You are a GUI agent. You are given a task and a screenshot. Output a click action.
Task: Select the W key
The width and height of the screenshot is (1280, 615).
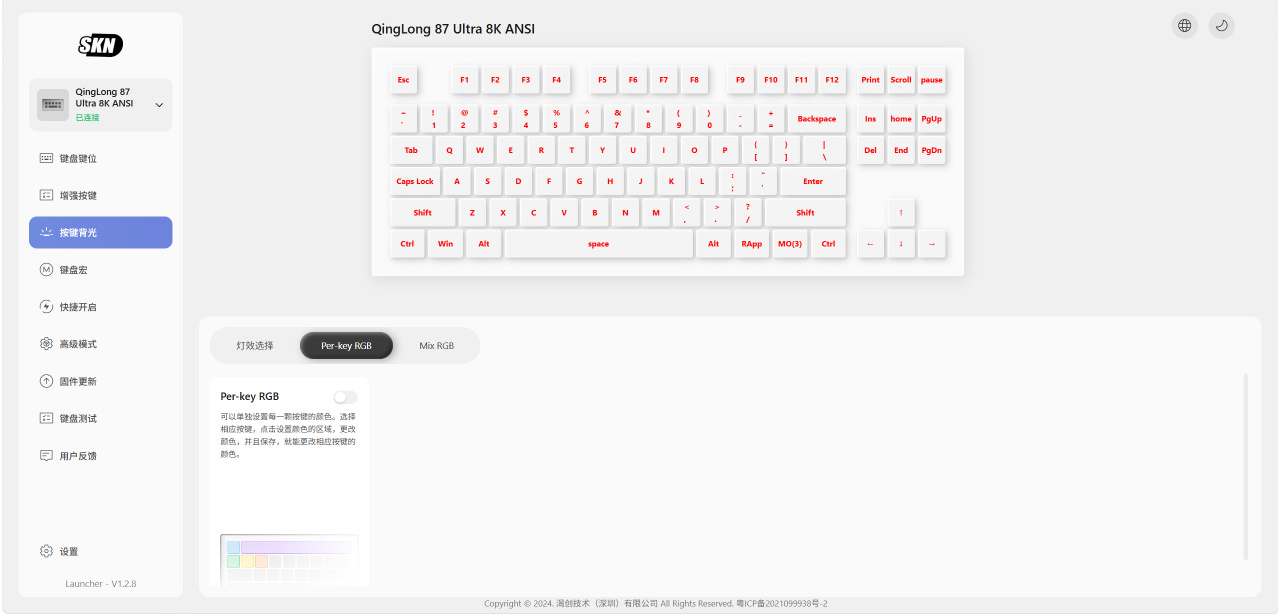[x=480, y=150]
